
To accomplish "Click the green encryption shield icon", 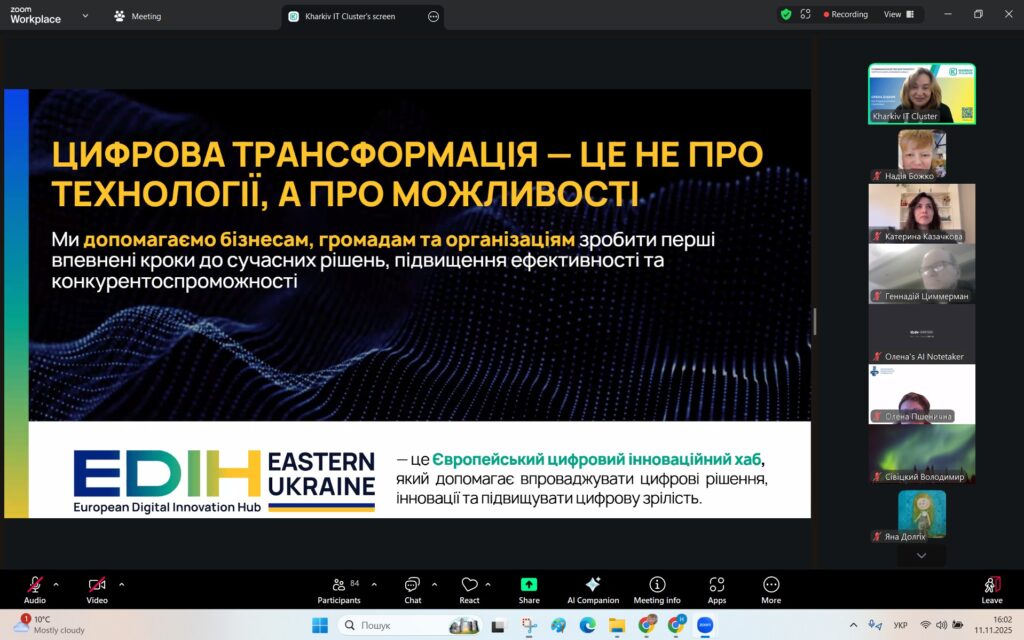I will tap(786, 15).
